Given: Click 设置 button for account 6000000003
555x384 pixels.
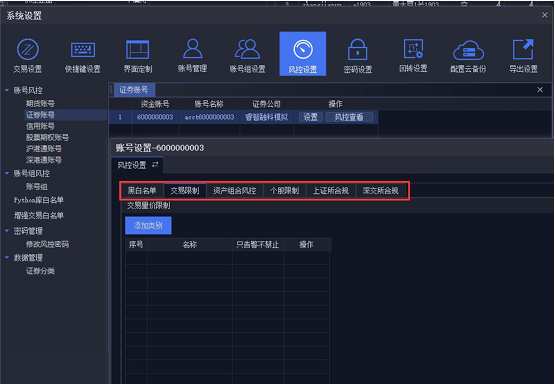Looking at the screenshot, I should [x=310, y=117].
